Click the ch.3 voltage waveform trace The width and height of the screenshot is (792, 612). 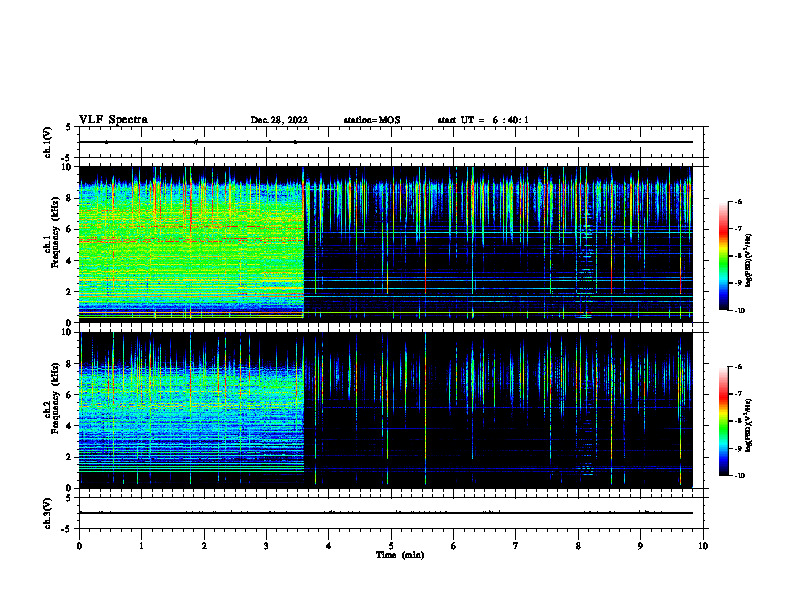pos(385,513)
